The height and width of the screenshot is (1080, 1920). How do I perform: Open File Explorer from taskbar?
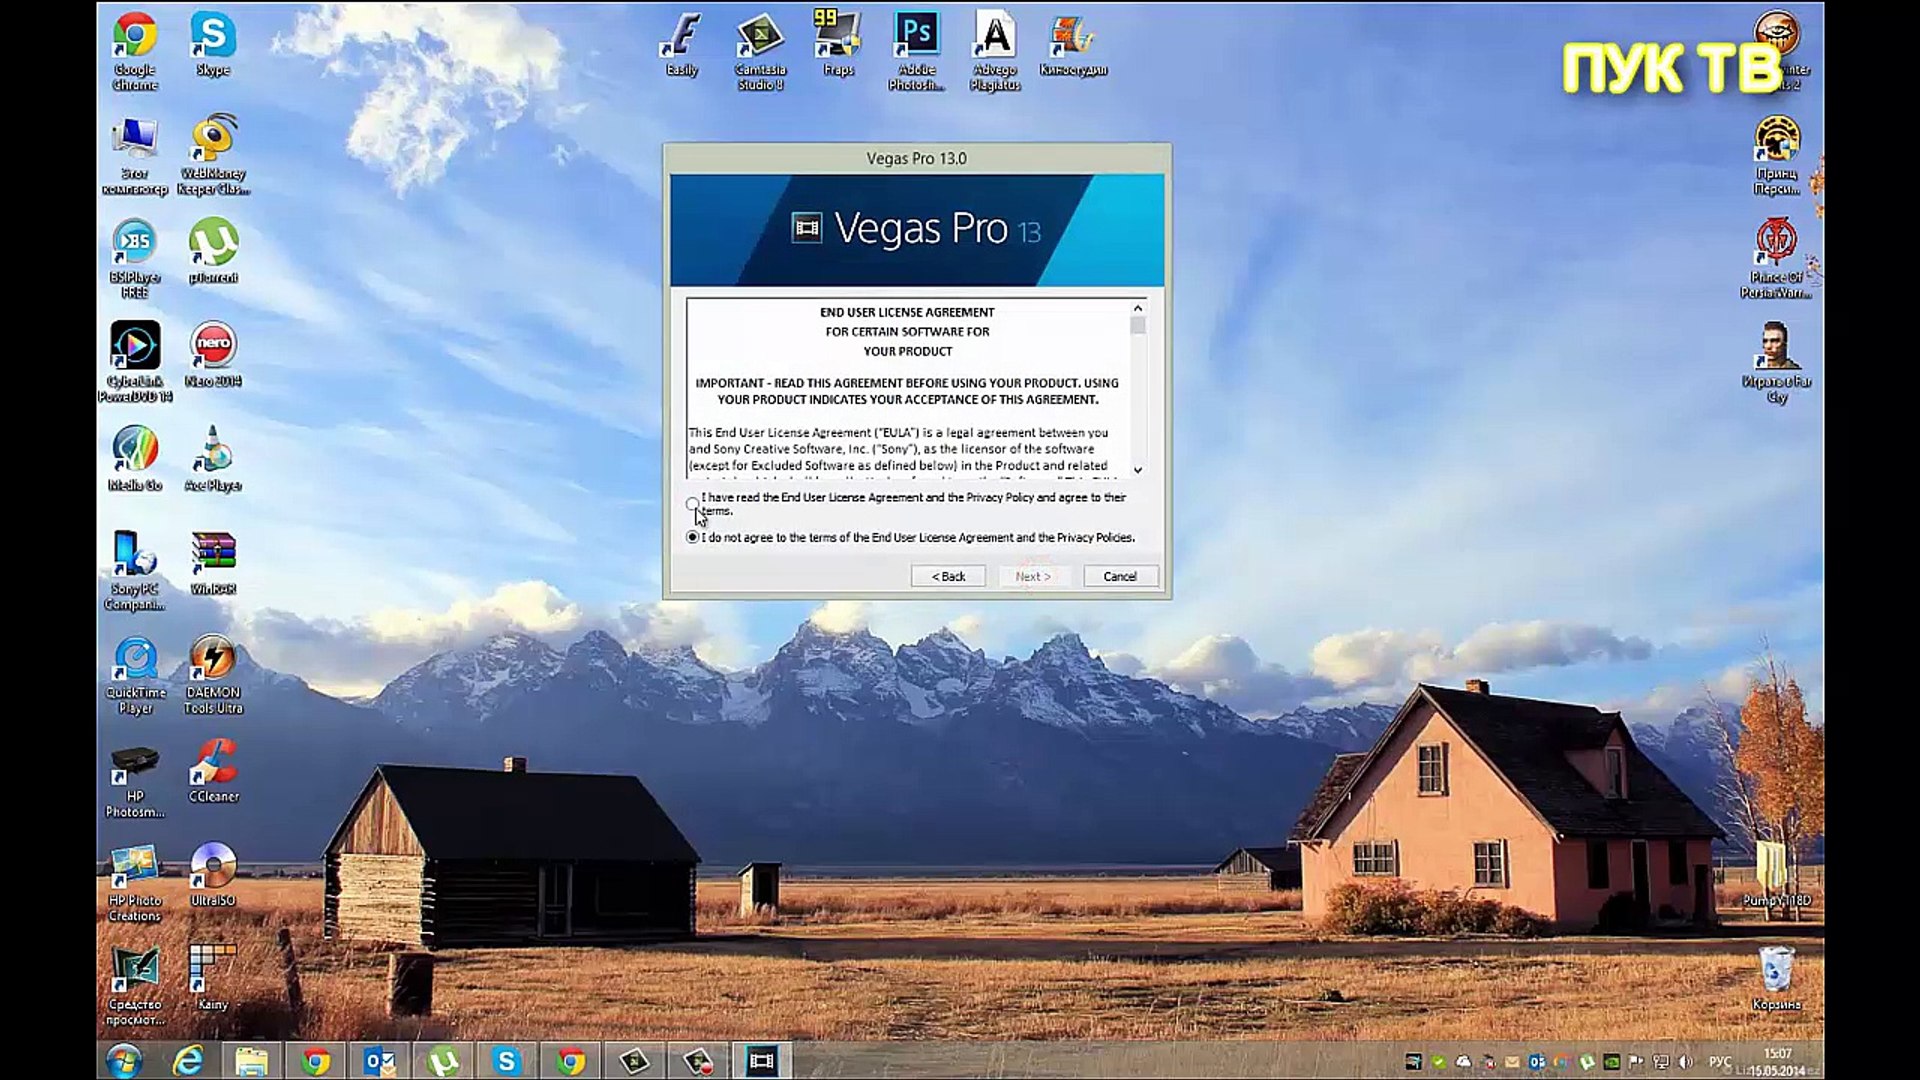pos(251,1061)
